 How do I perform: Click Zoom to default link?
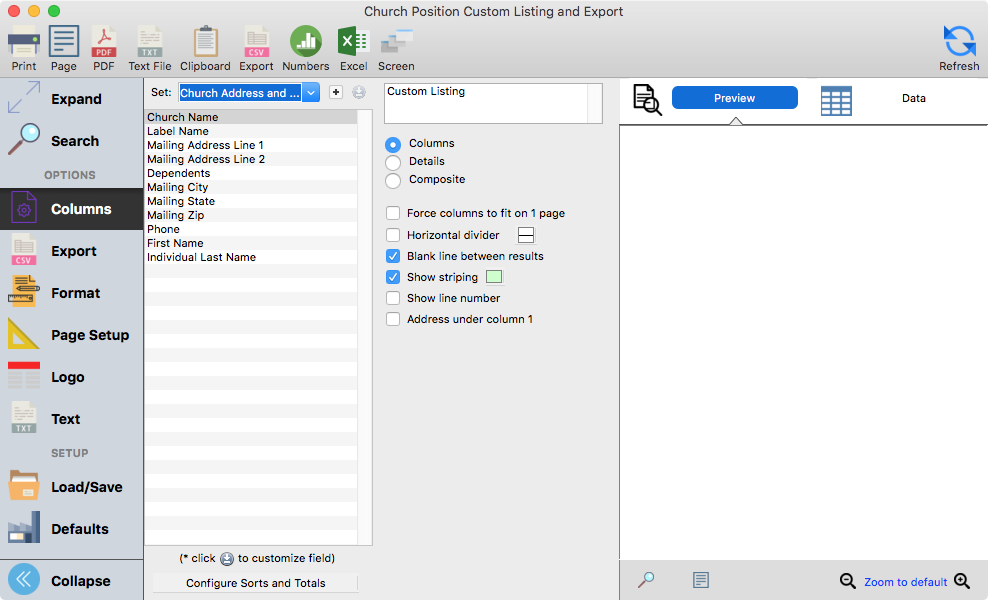coord(905,582)
